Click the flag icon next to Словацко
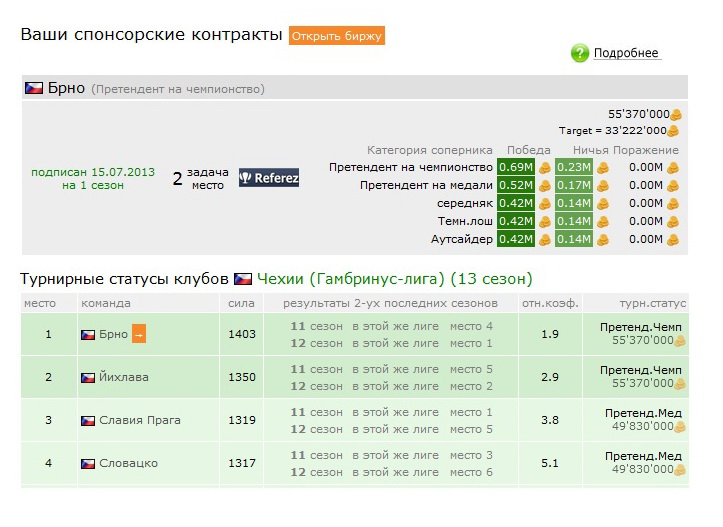 pyautogui.click(x=88, y=463)
